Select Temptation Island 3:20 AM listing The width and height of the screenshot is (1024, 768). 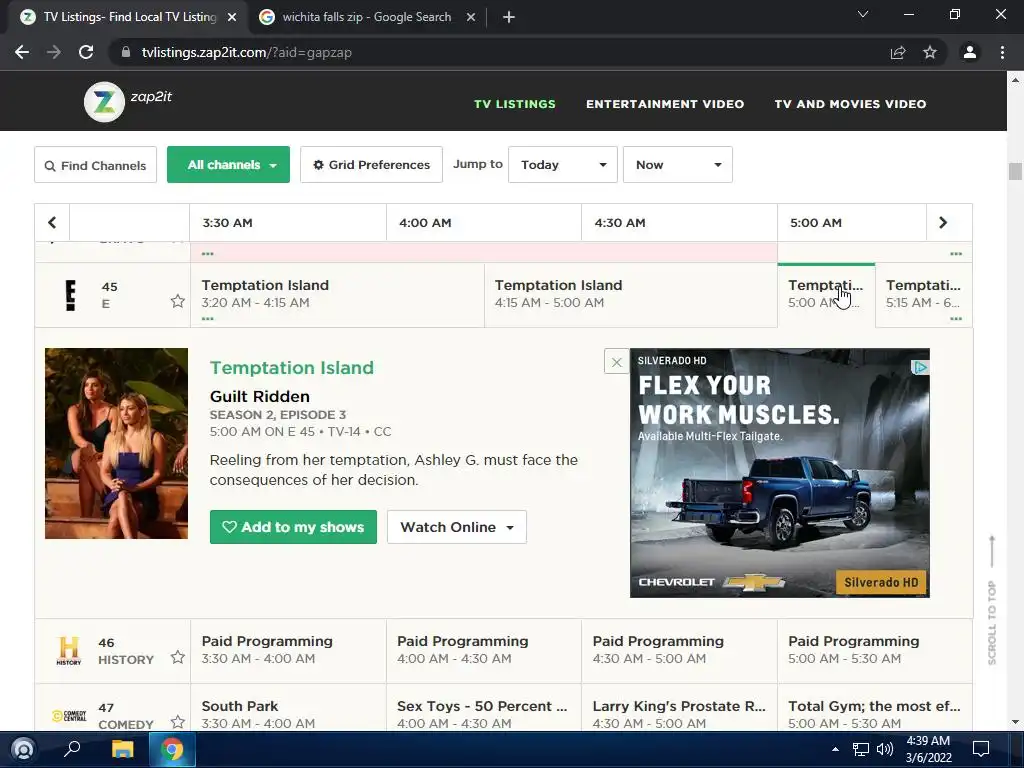click(x=337, y=295)
